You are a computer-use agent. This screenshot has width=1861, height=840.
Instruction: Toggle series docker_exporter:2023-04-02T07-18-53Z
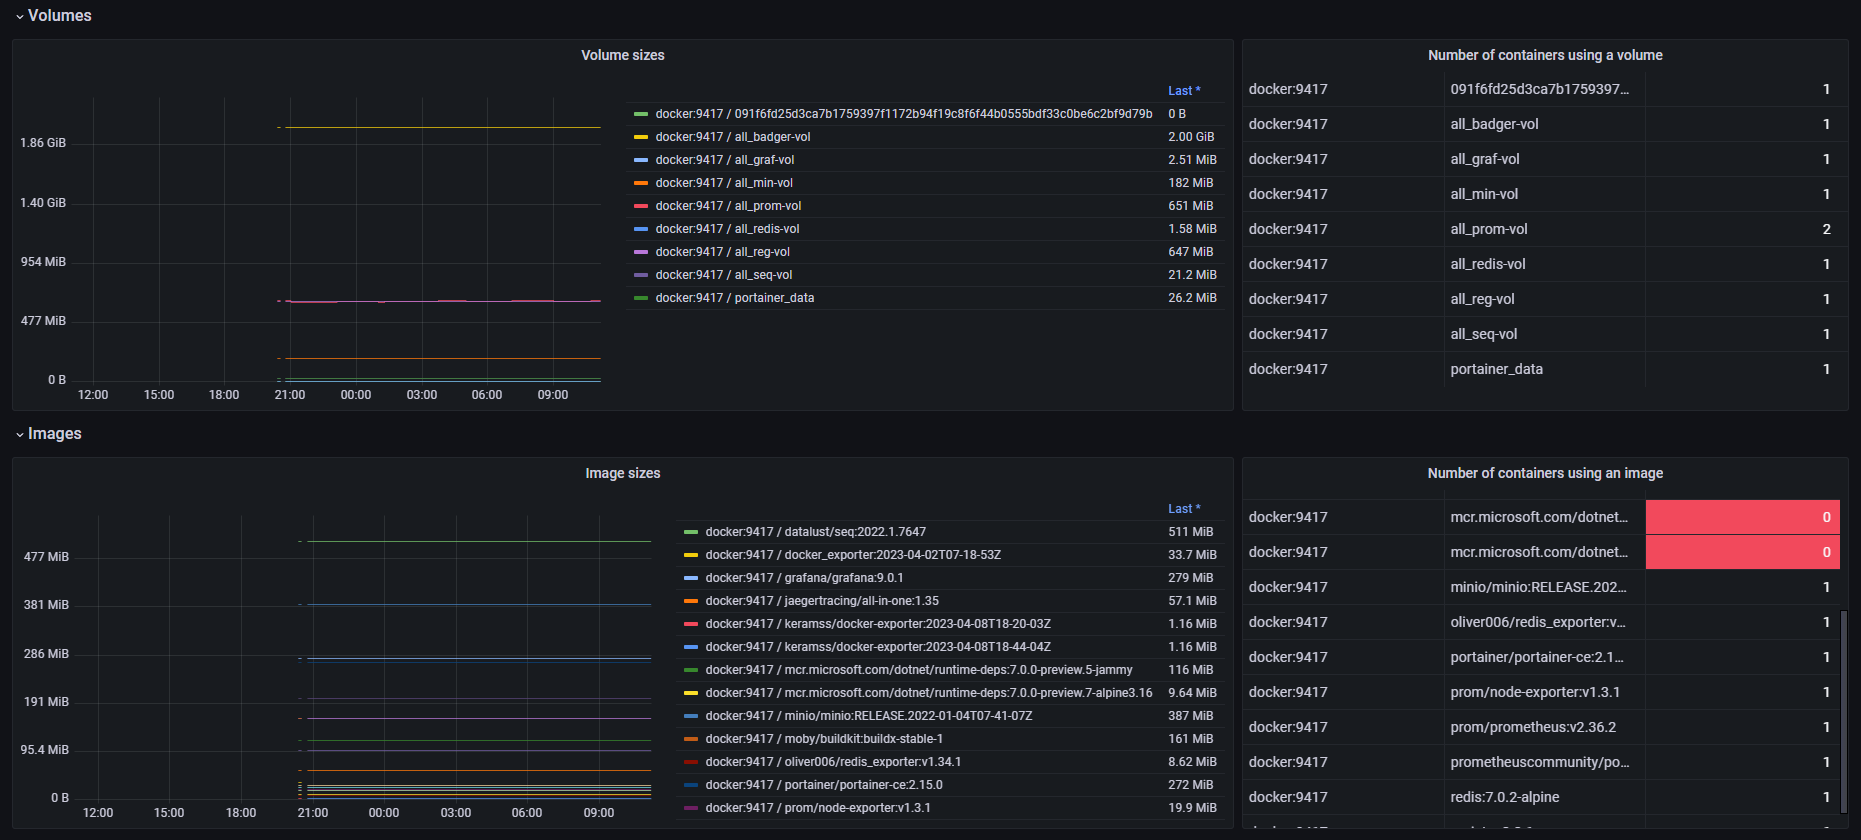pyautogui.click(x=853, y=555)
